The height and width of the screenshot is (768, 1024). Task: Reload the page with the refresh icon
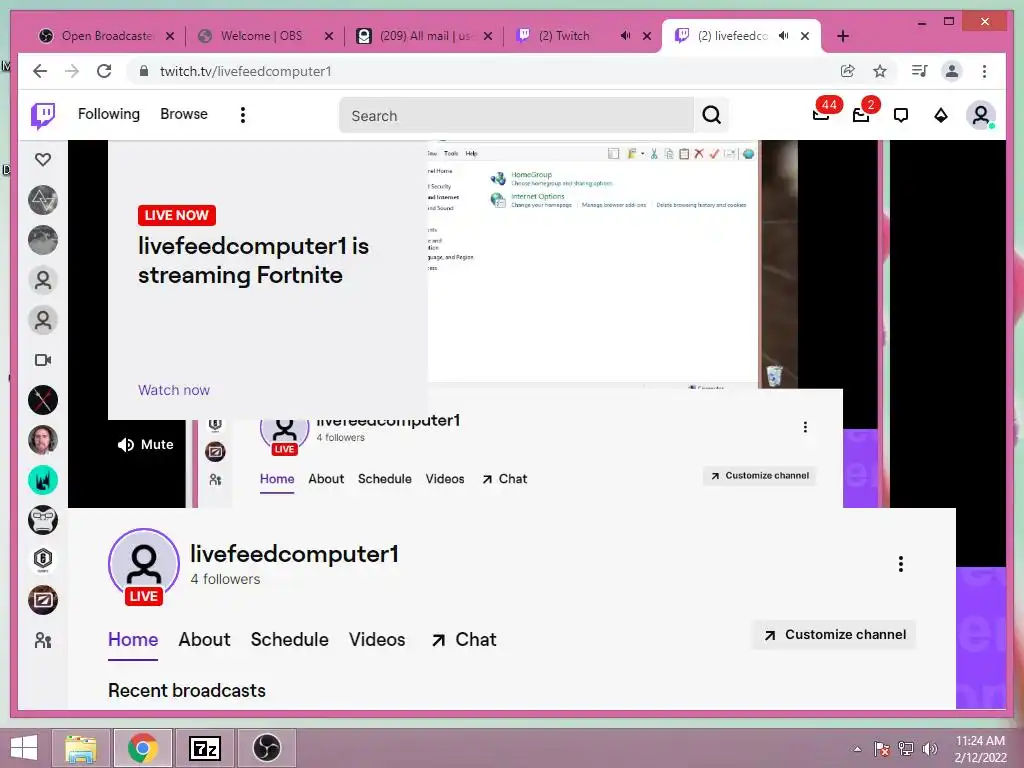coord(104,71)
